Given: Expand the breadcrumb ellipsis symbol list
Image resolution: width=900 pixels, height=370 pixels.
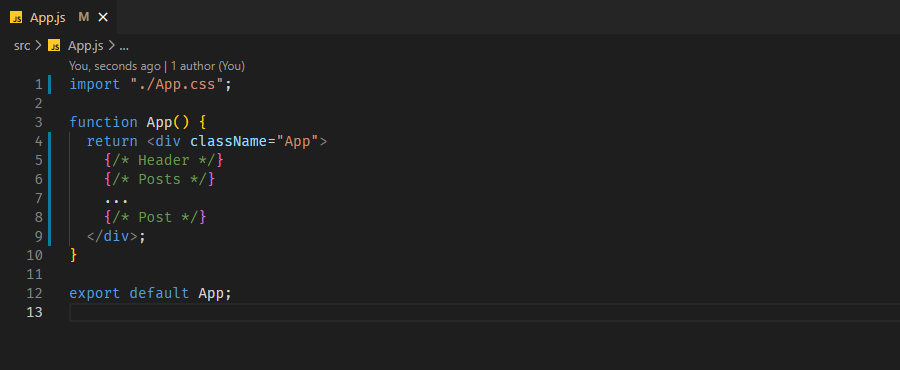Looking at the screenshot, I should [x=123, y=46].
